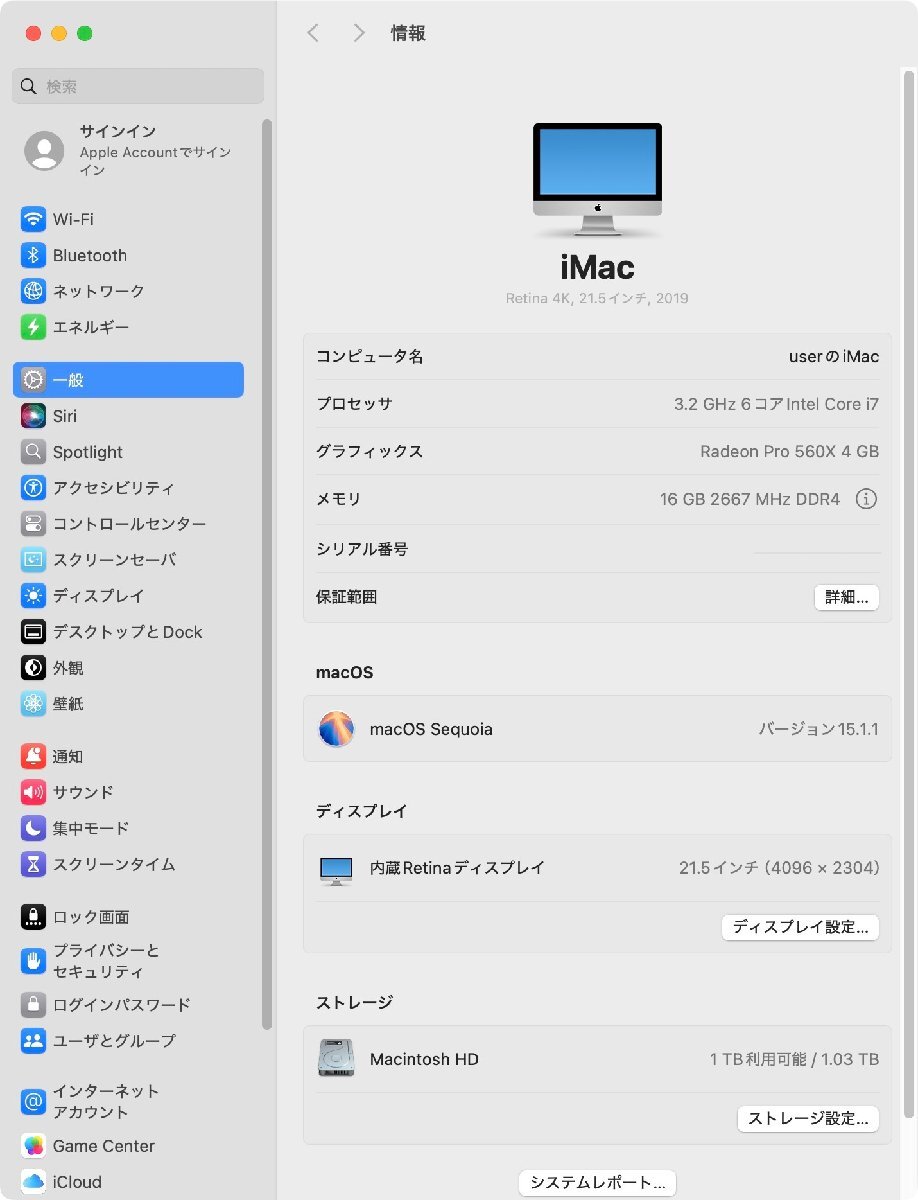
Task: Go forward with the right chevron
Action: click(359, 33)
